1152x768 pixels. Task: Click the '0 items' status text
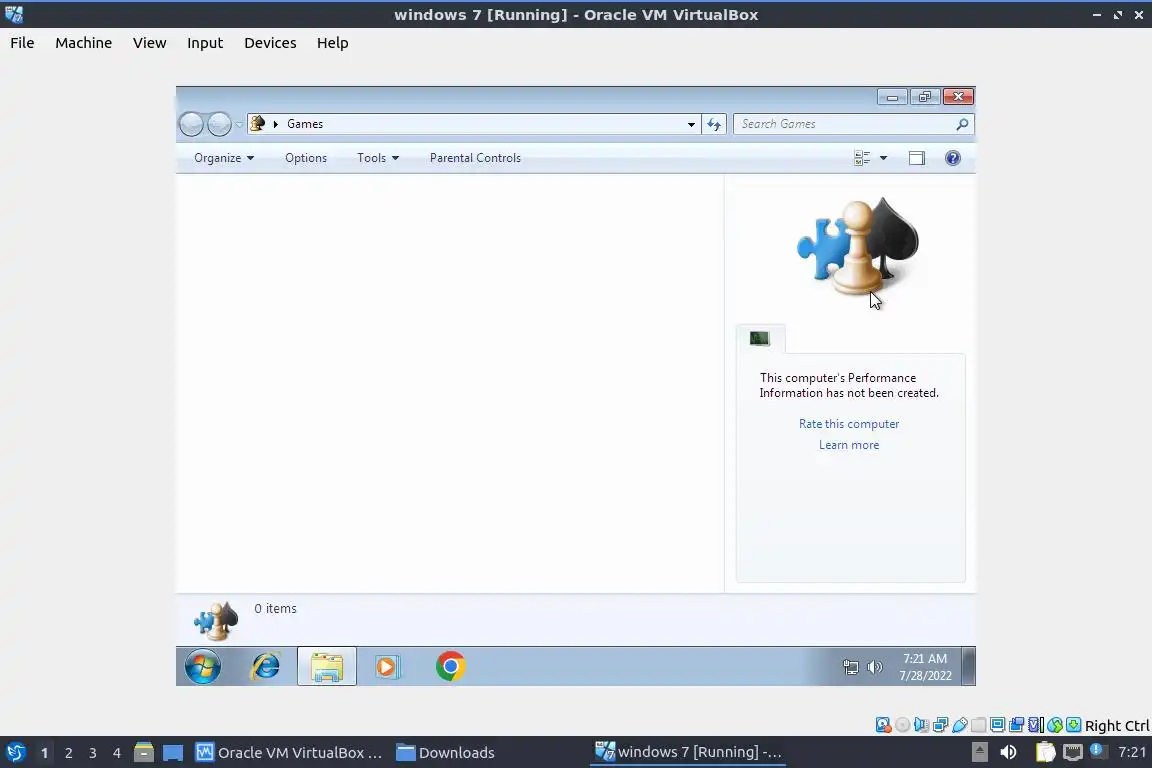pyautogui.click(x=276, y=609)
